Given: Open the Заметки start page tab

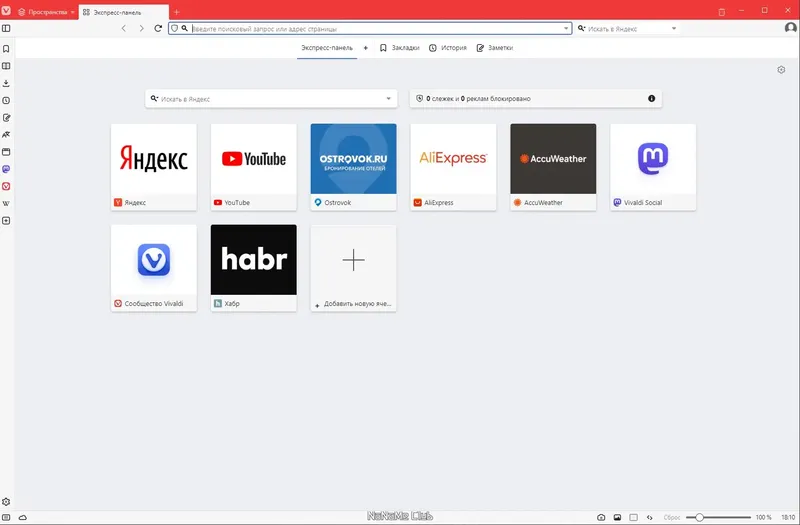Looking at the screenshot, I should click(494, 48).
